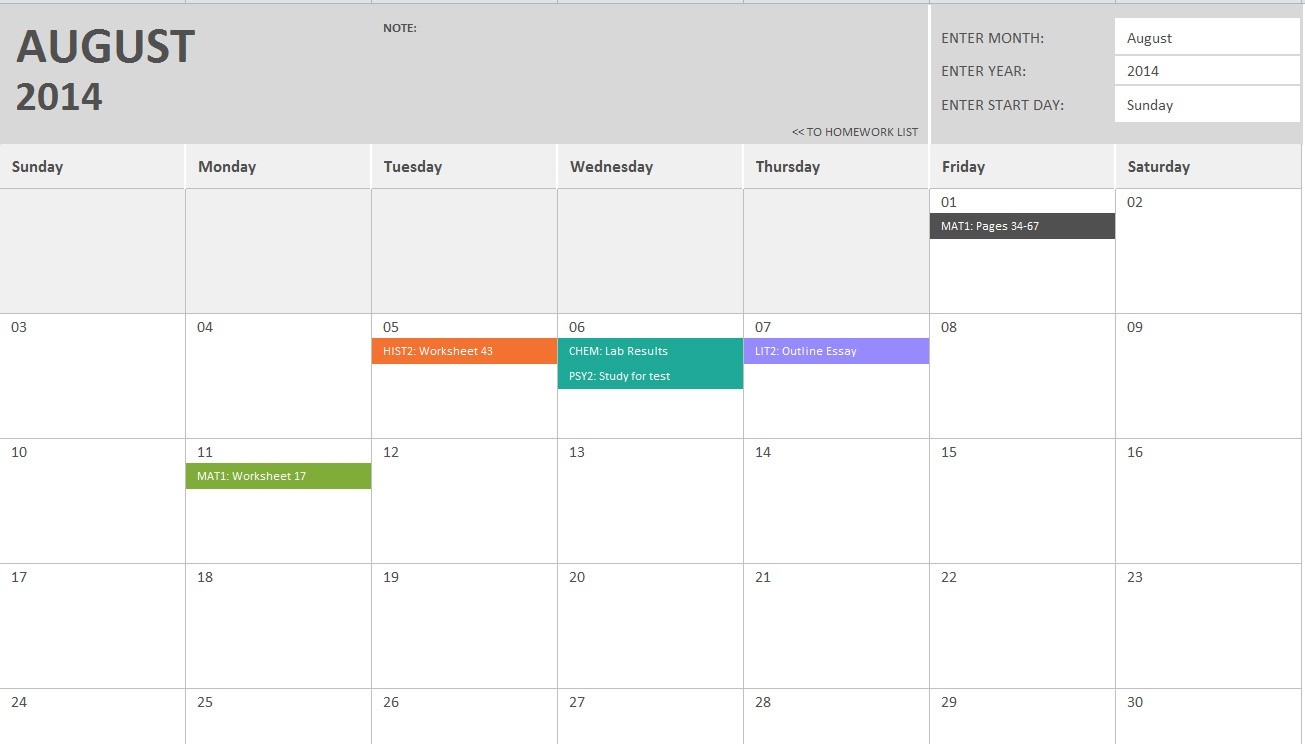Select day 11 date number
Screen dimensions: 1305x744
coord(205,452)
